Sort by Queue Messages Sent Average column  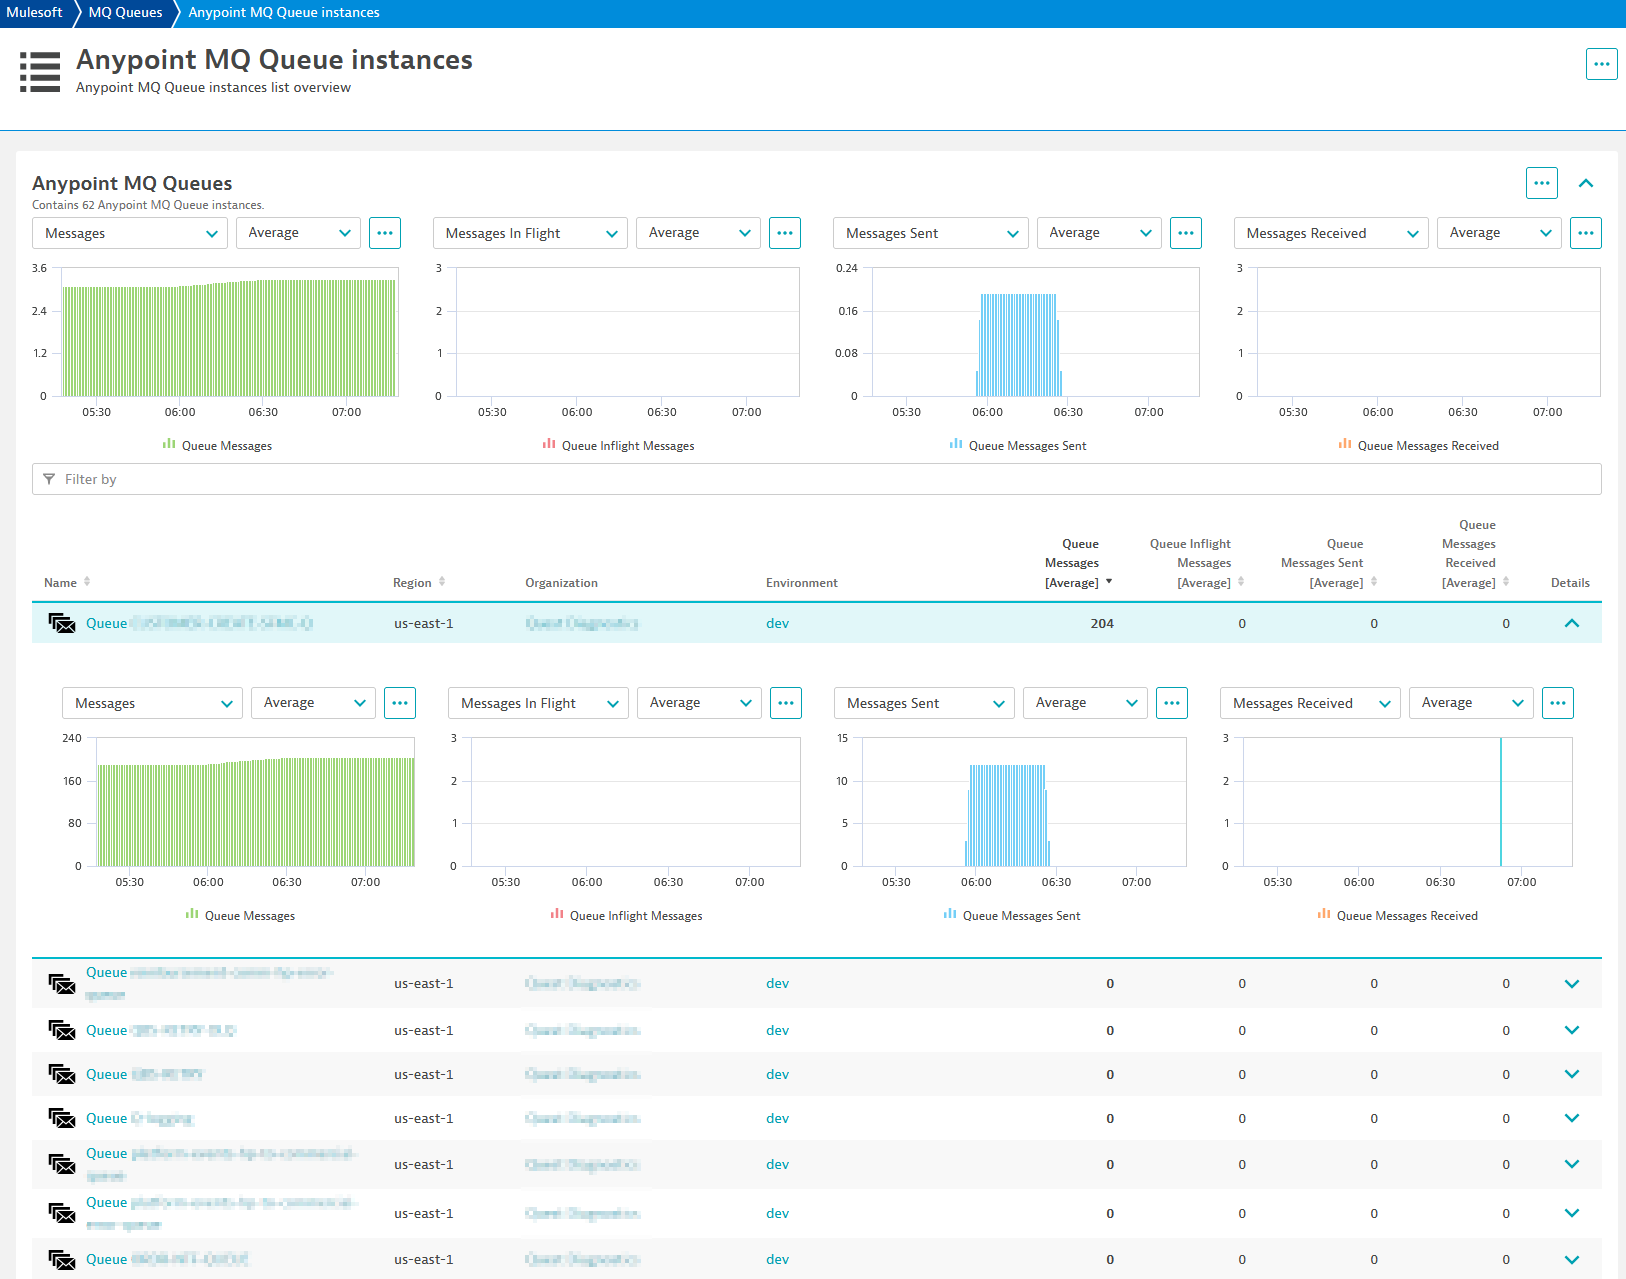tap(1328, 564)
